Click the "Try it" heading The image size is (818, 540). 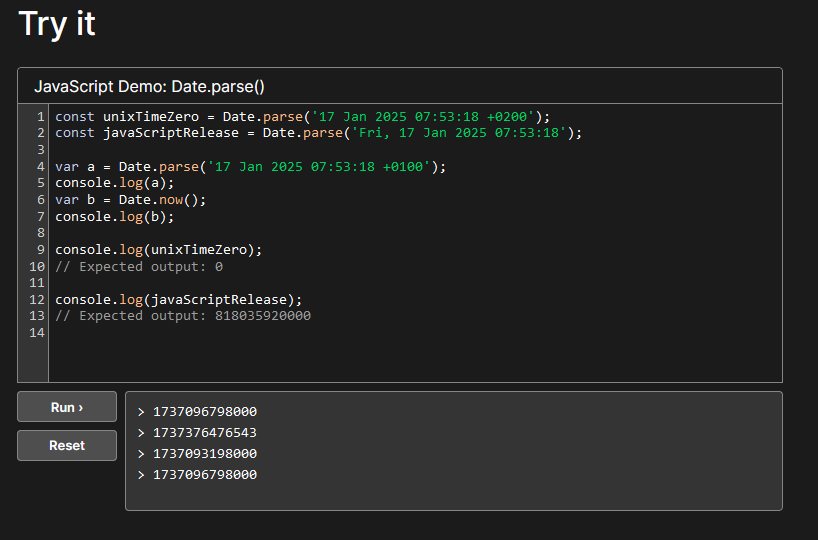click(x=57, y=24)
